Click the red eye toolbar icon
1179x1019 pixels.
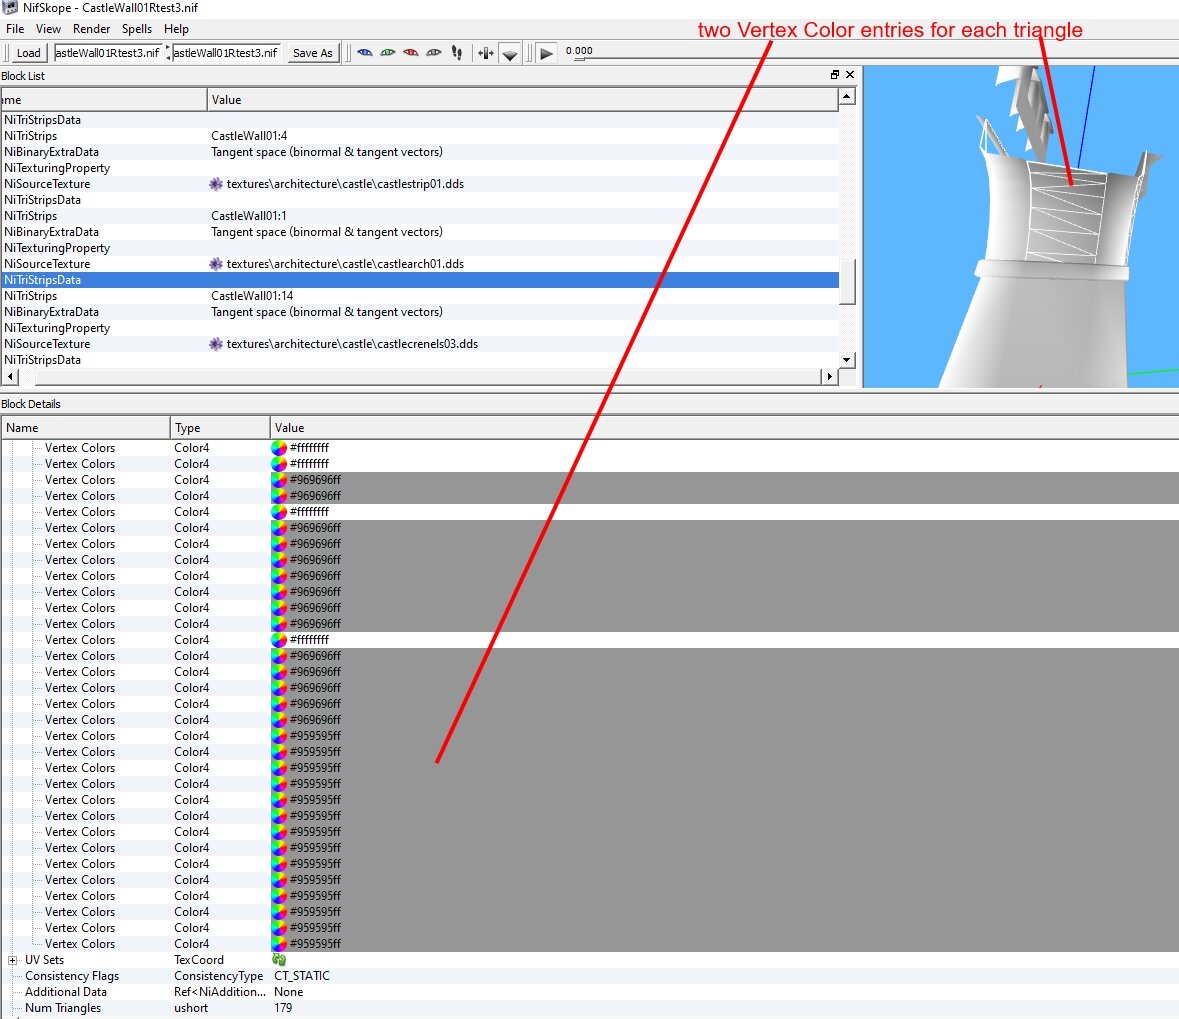click(x=413, y=52)
